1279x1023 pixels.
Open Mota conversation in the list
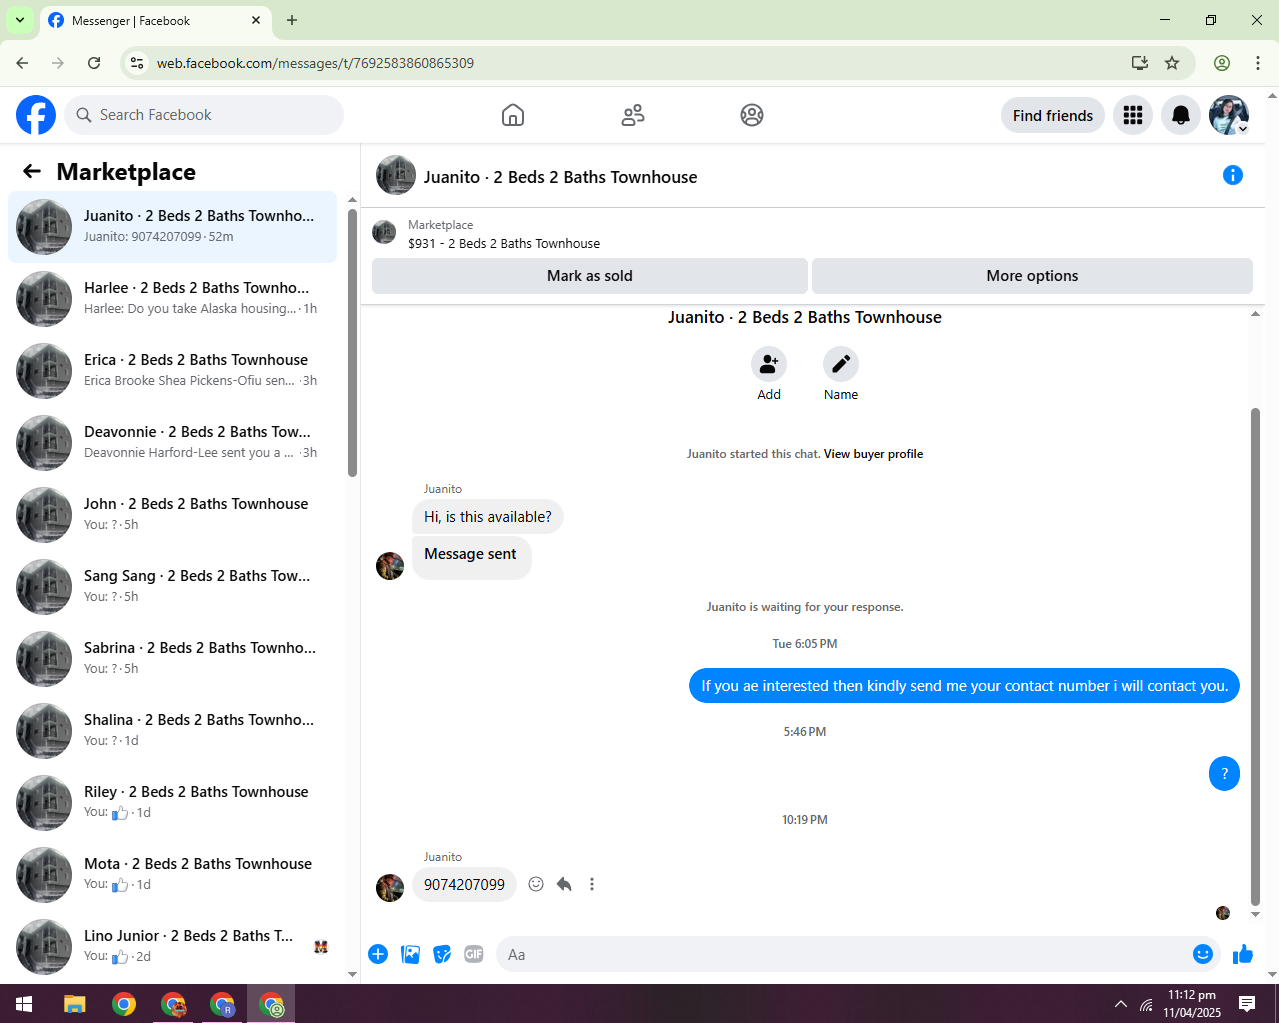pos(172,875)
